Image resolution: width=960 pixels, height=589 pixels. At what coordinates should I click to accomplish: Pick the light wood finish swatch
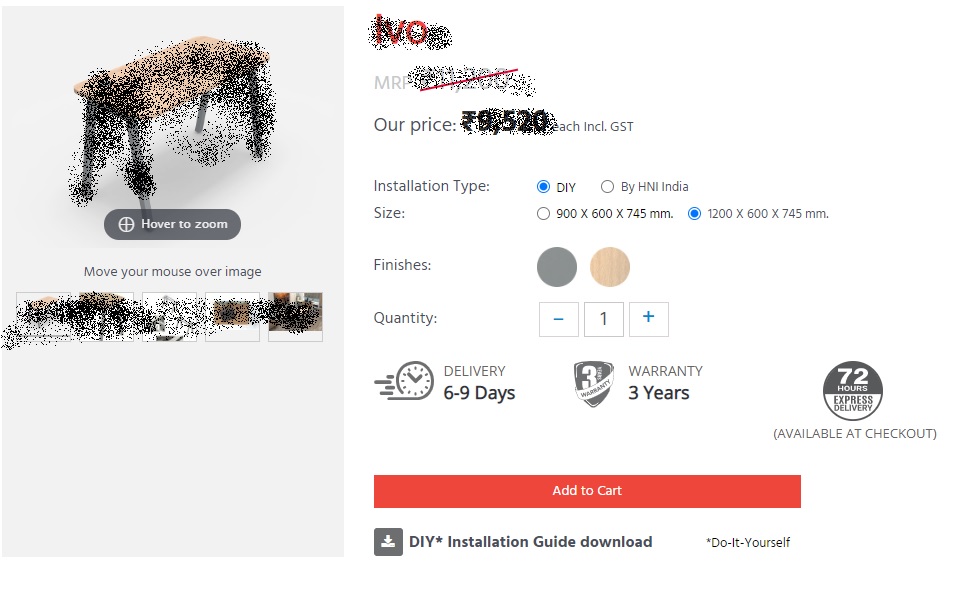tap(610, 267)
